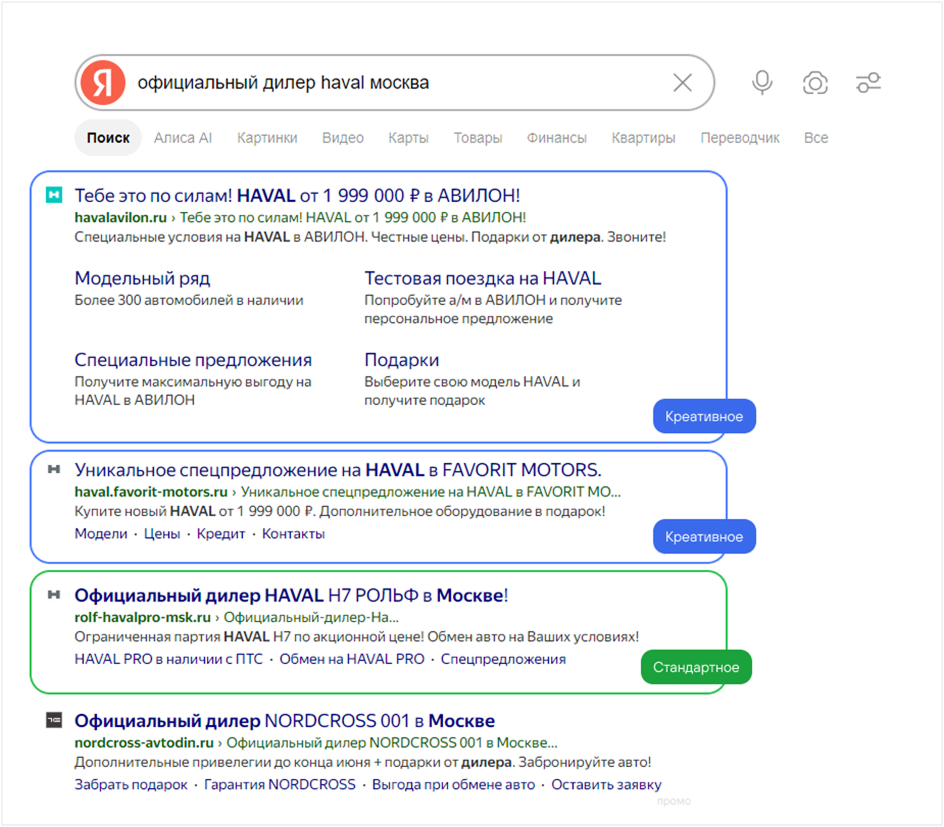Click the havalavilon.ru domain link

(x=120, y=217)
